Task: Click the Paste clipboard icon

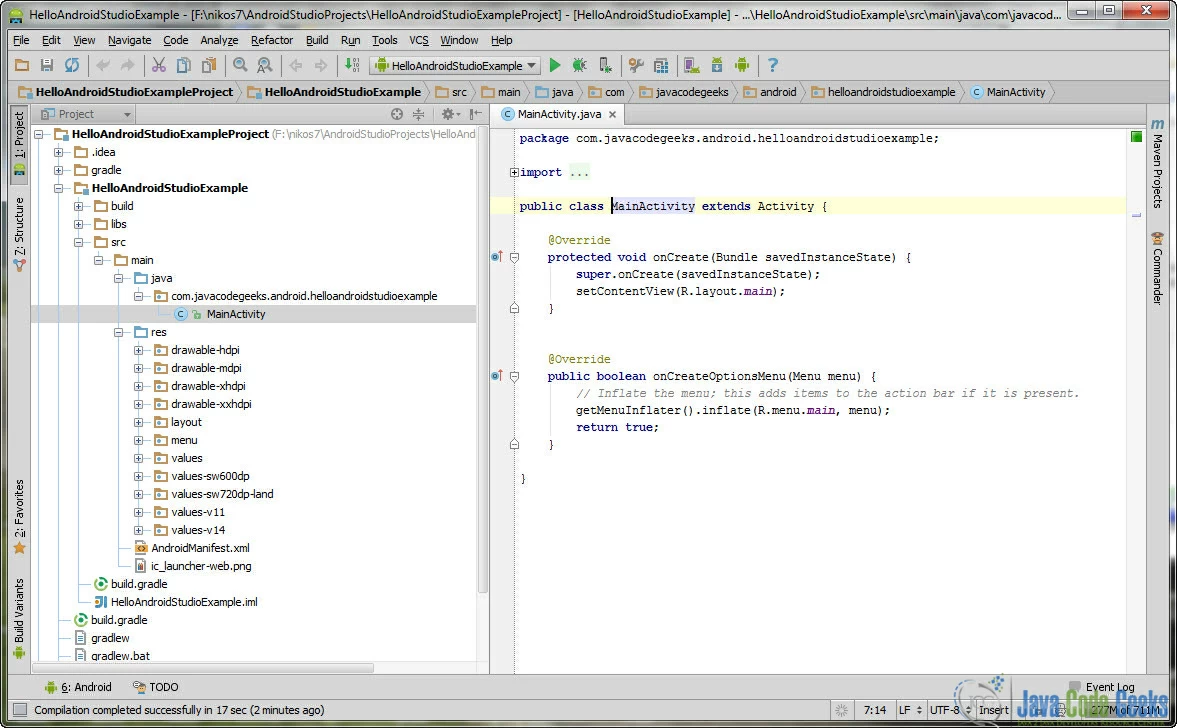Action: (x=209, y=65)
